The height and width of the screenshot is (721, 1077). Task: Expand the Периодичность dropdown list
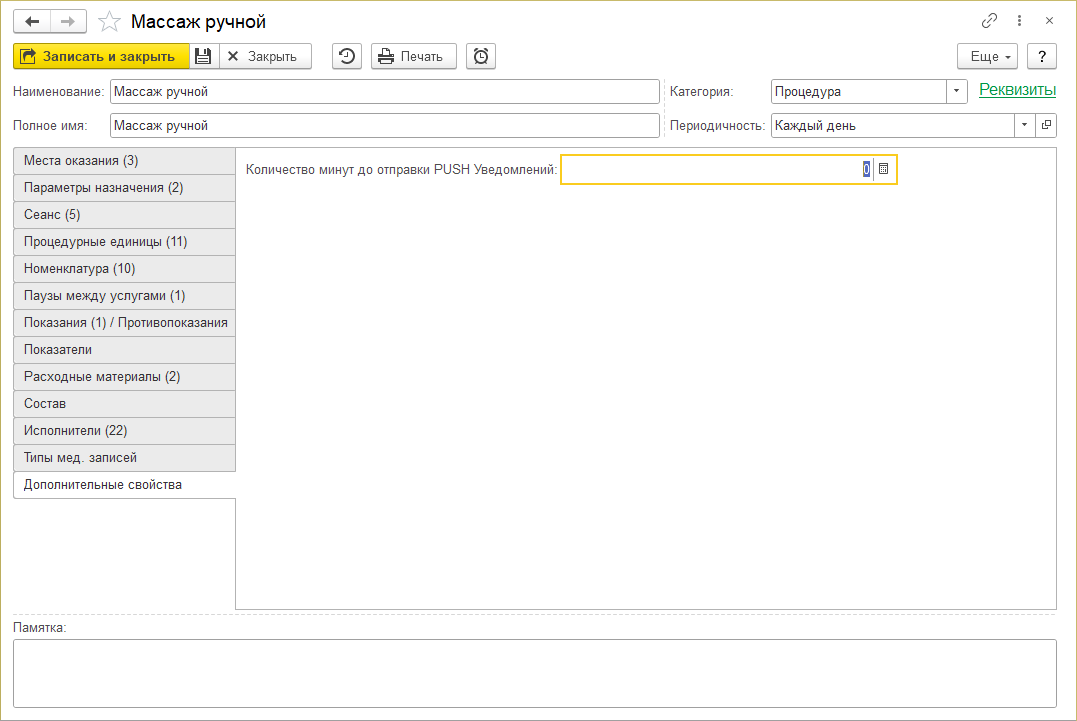(x=1024, y=125)
